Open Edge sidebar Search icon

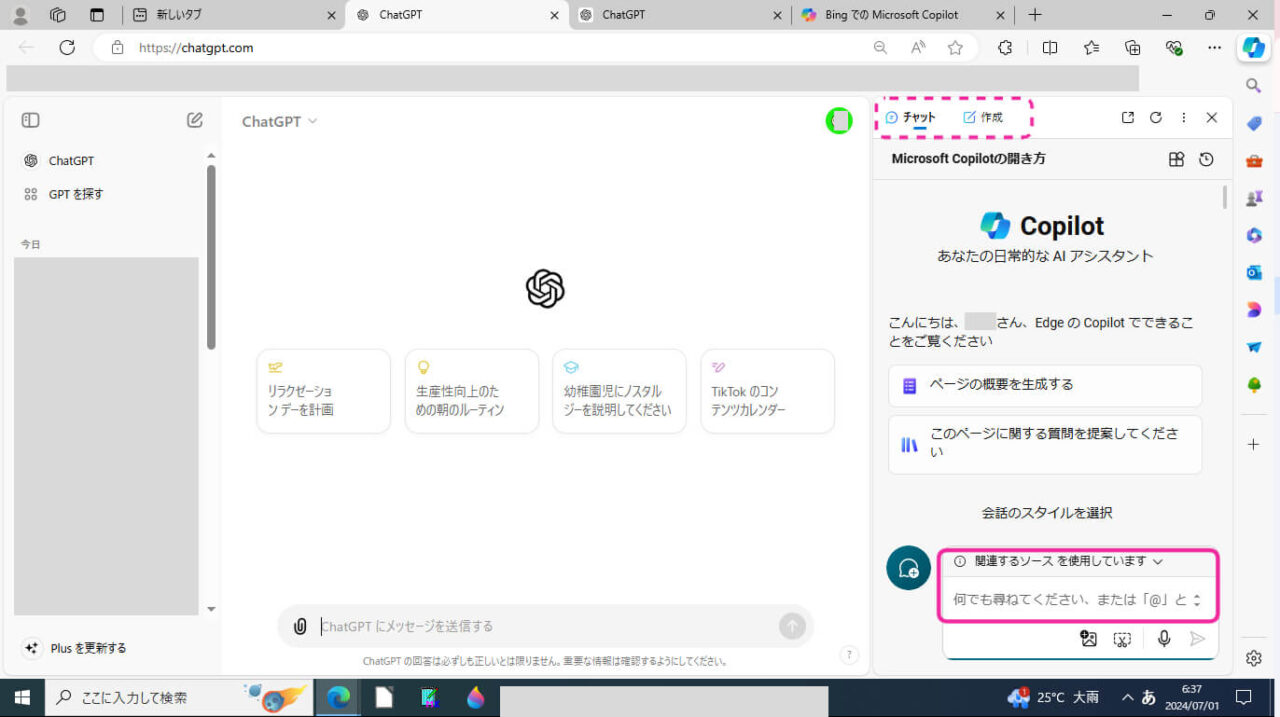pyautogui.click(x=1254, y=86)
